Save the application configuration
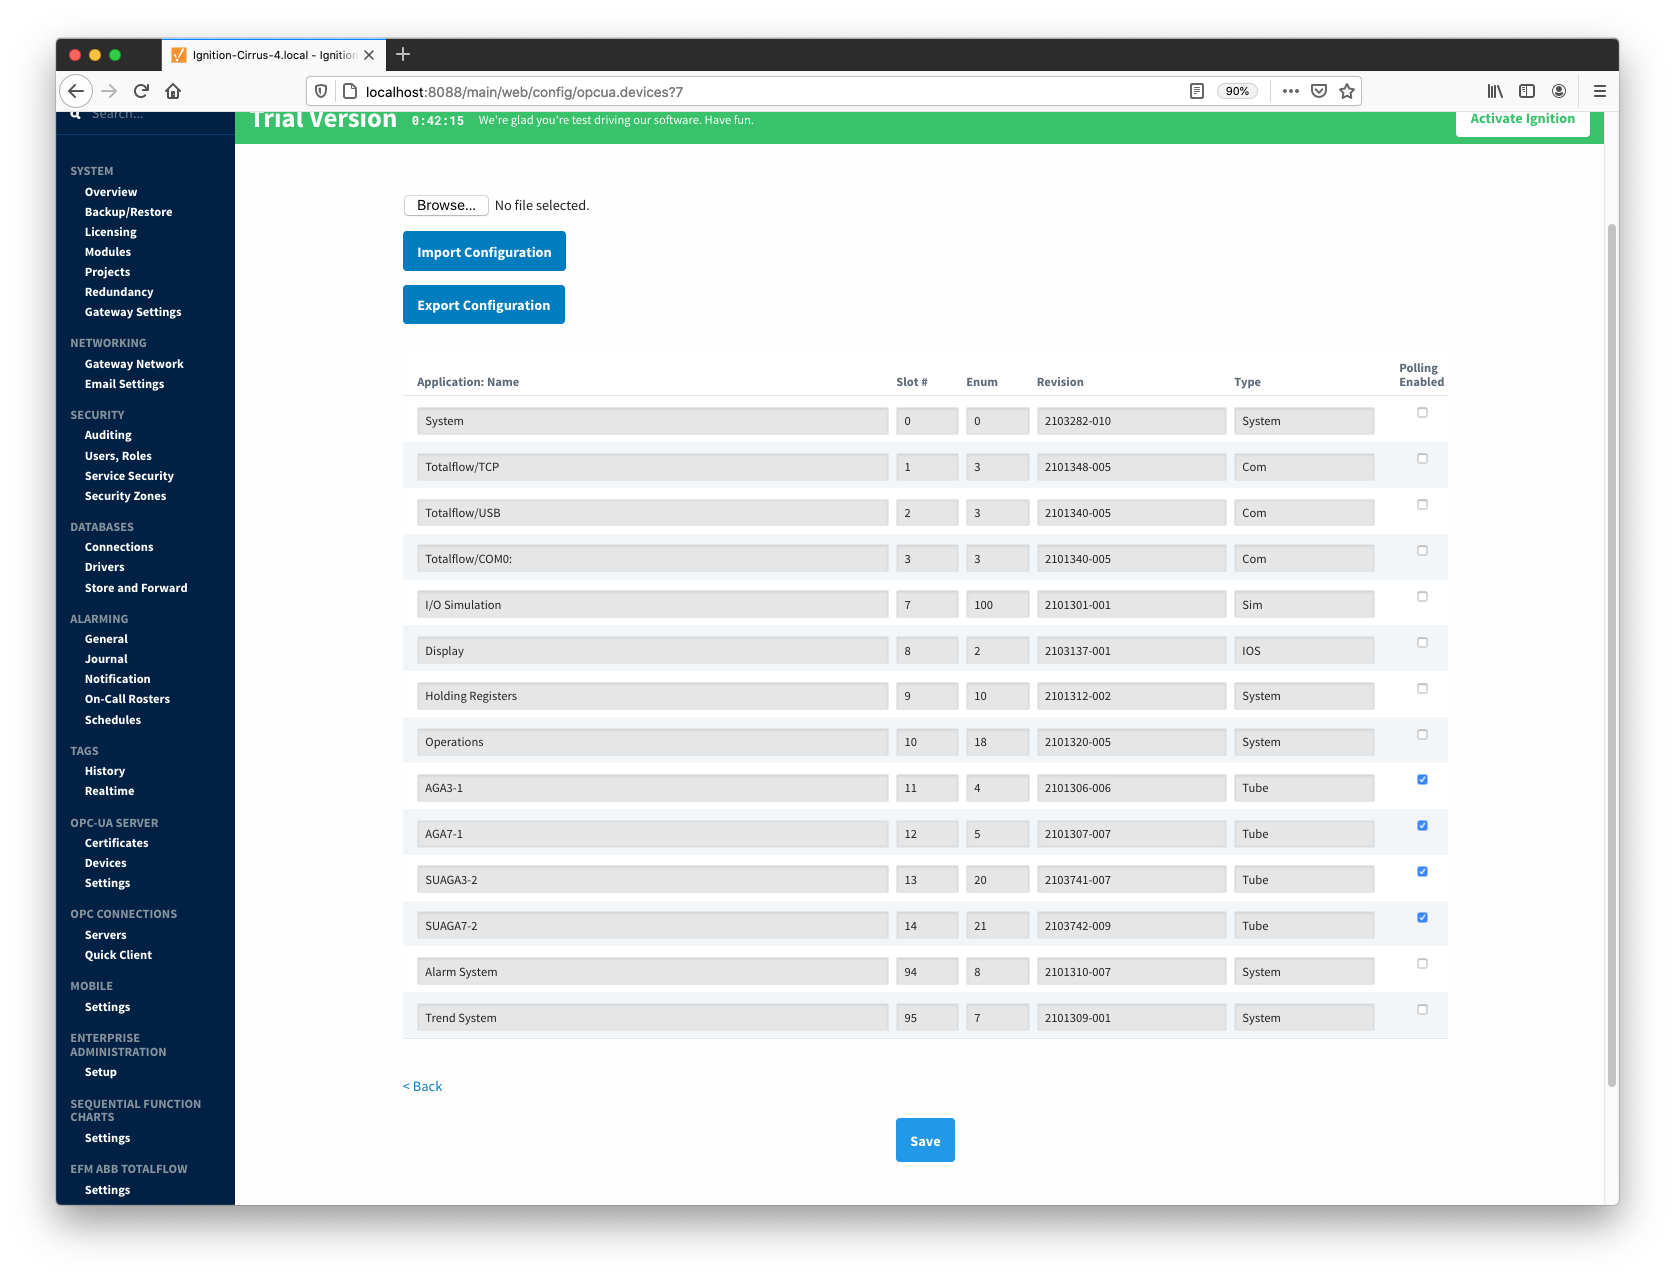 tap(925, 1141)
